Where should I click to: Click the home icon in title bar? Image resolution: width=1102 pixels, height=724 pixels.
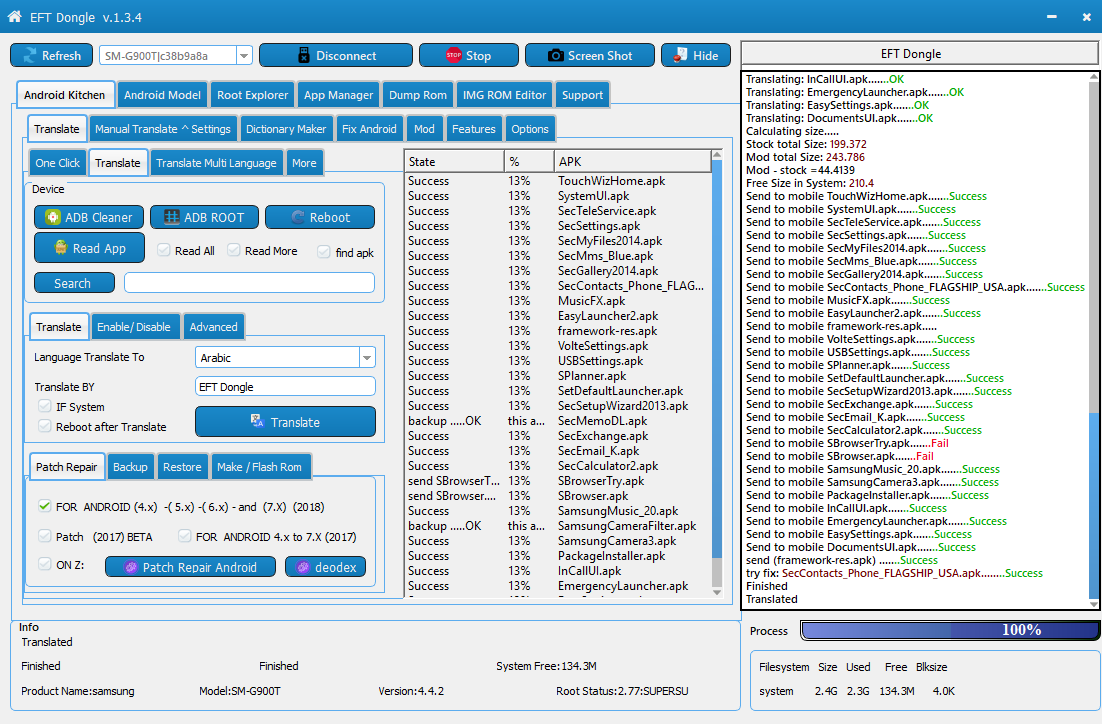point(14,16)
